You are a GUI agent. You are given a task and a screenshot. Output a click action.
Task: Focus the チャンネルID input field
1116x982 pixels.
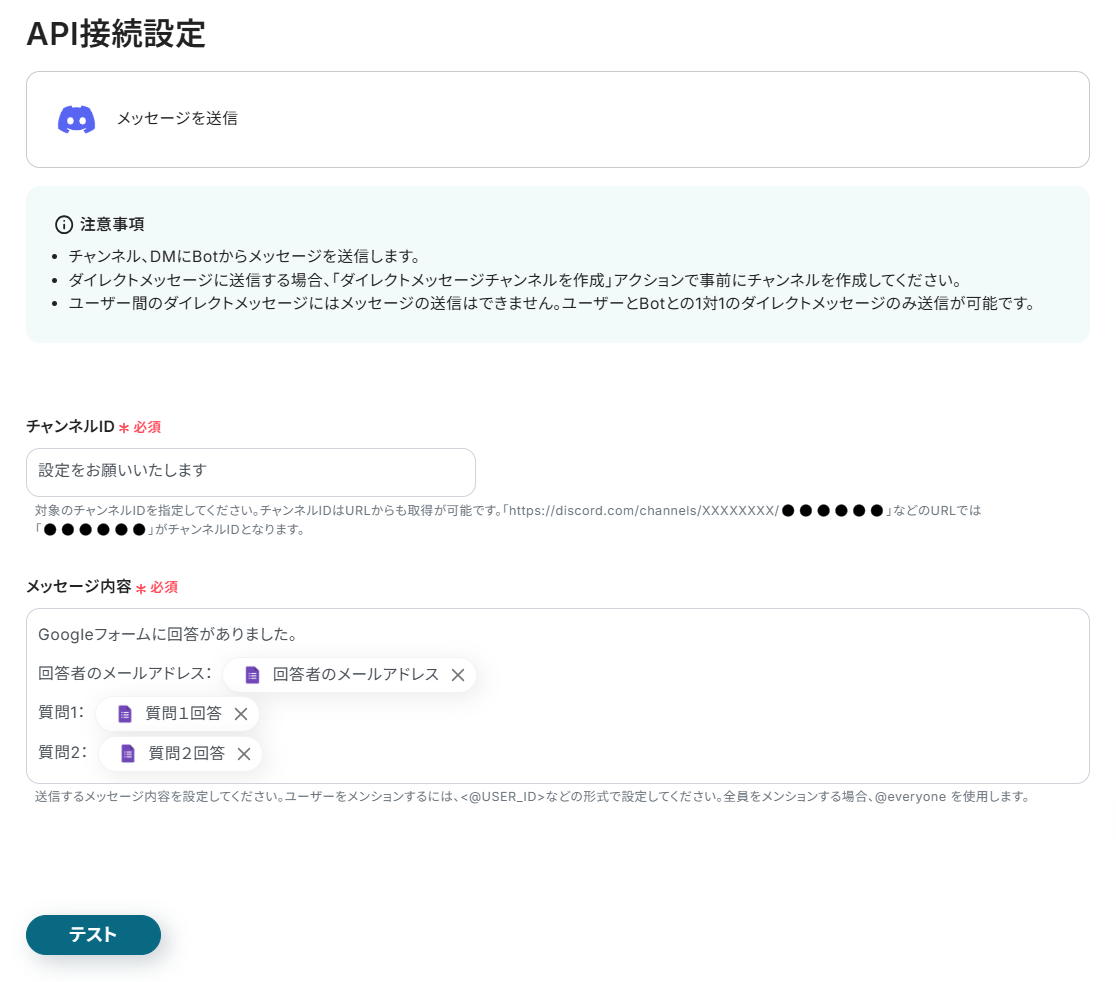[x=251, y=472]
